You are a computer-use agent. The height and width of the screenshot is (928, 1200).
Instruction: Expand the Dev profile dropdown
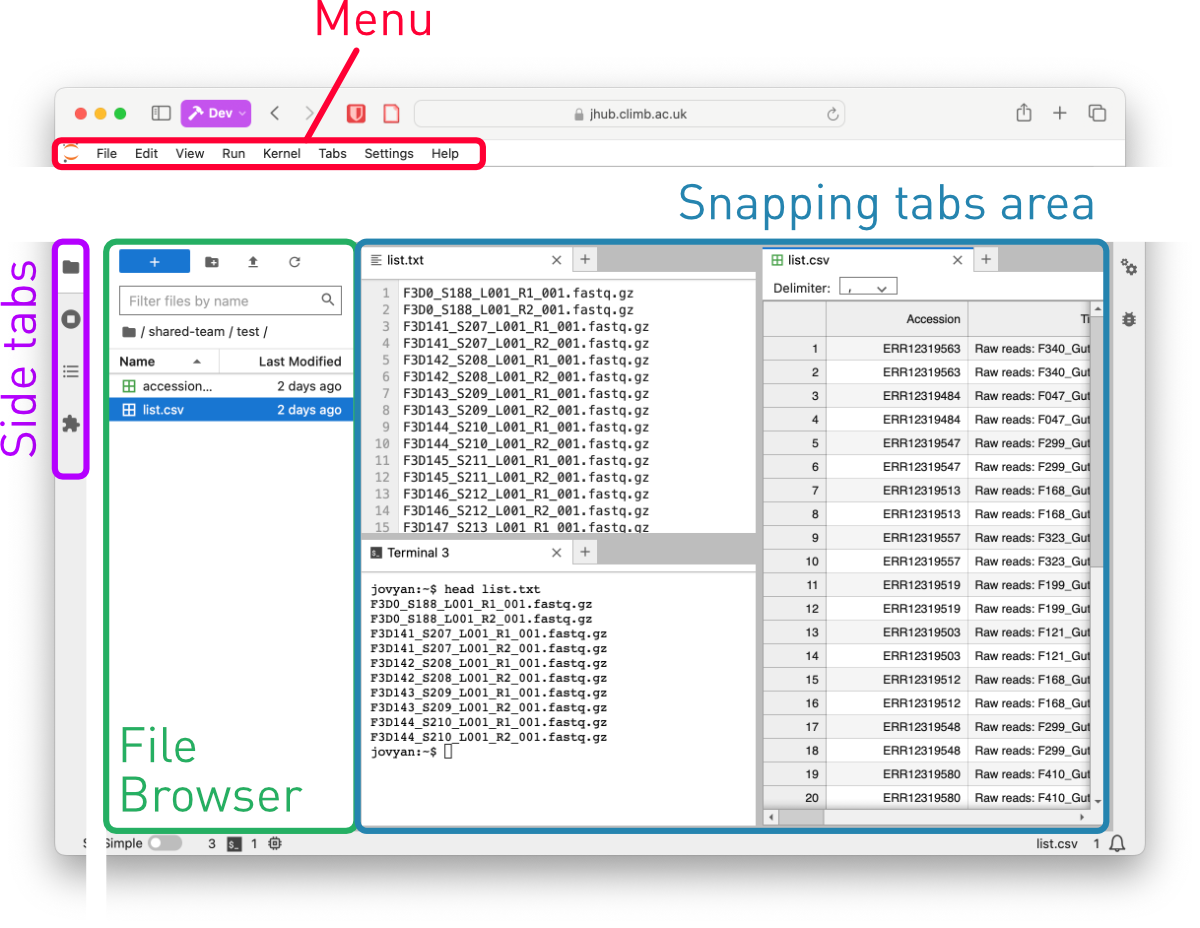pos(216,113)
